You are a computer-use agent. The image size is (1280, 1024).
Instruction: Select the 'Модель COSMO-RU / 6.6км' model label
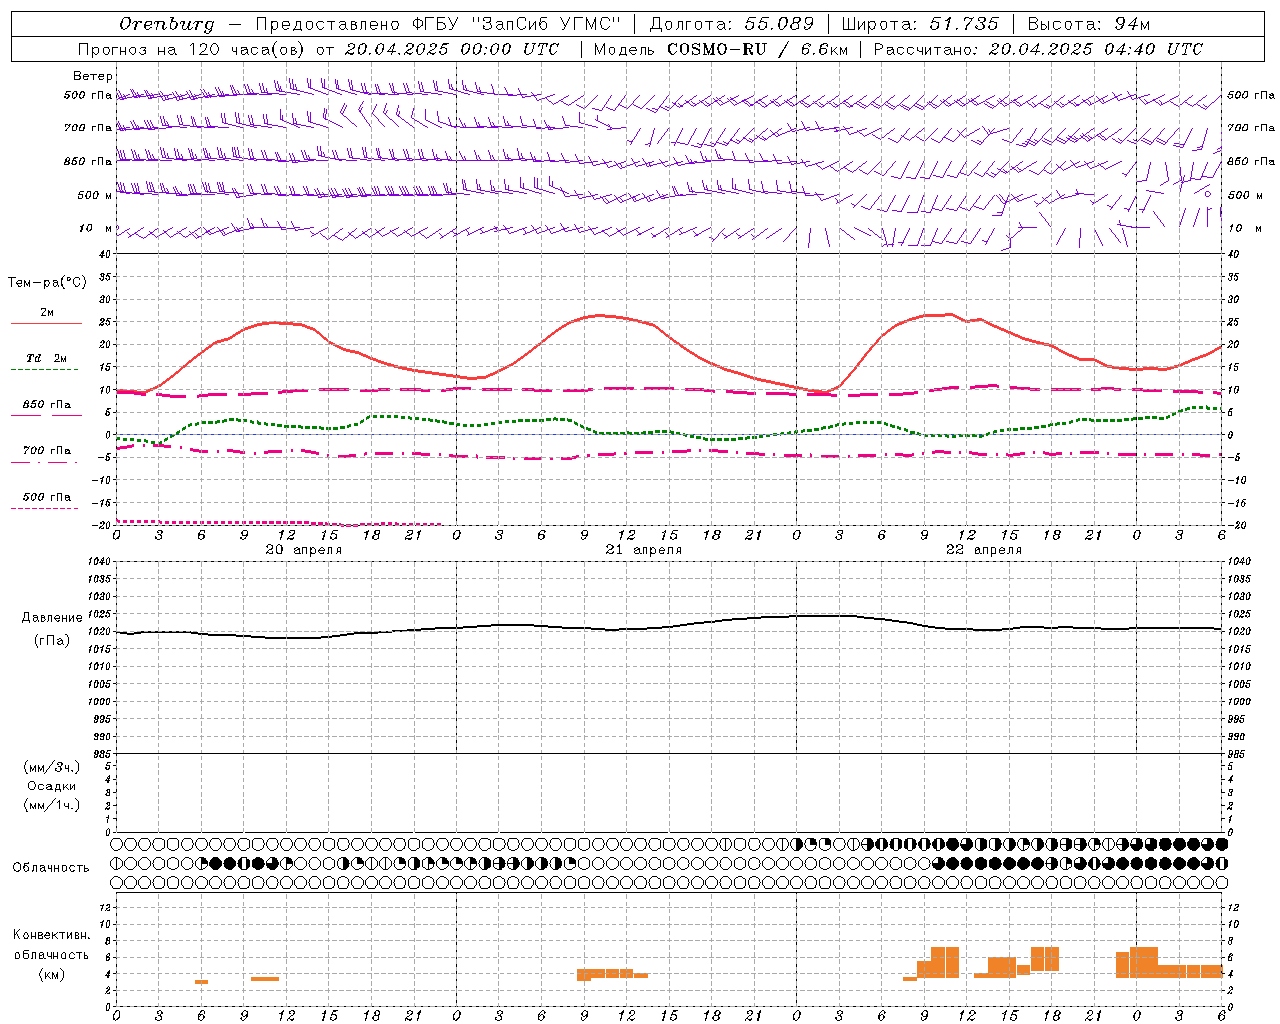pos(720,49)
